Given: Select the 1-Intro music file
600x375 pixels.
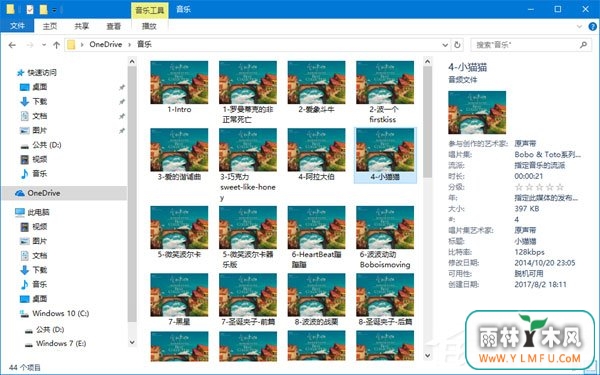Looking at the screenshot, I should (x=179, y=87).
